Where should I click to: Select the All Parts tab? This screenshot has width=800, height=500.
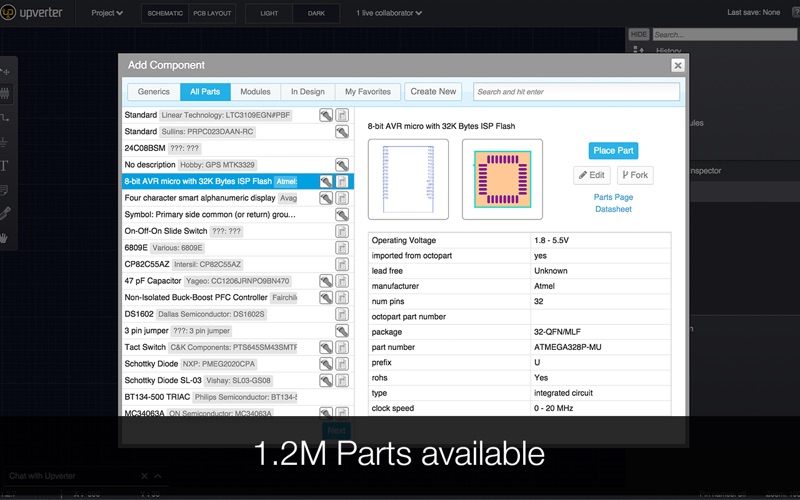(205, 92)
